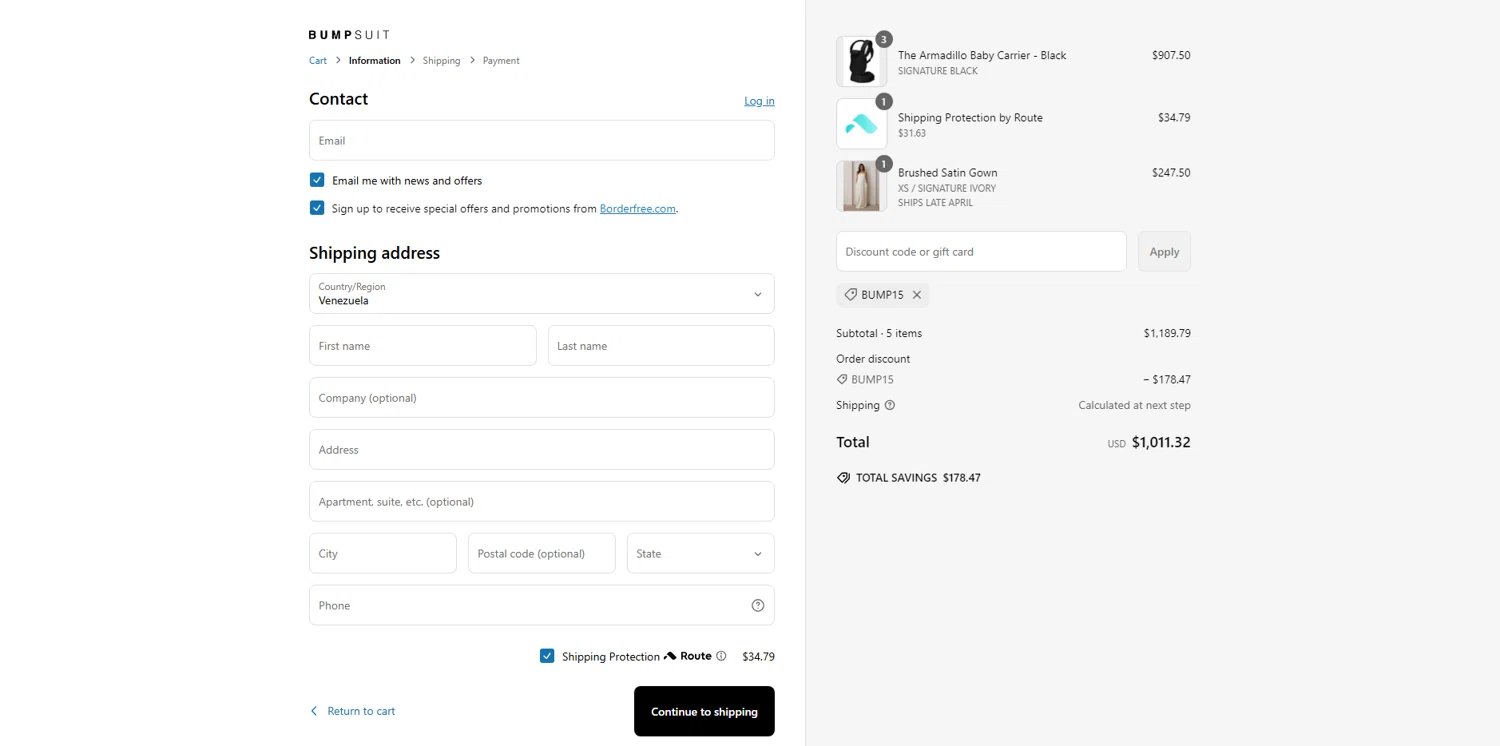Click the Shipping help question icon
1500x746 pixels.
(890, 405)
